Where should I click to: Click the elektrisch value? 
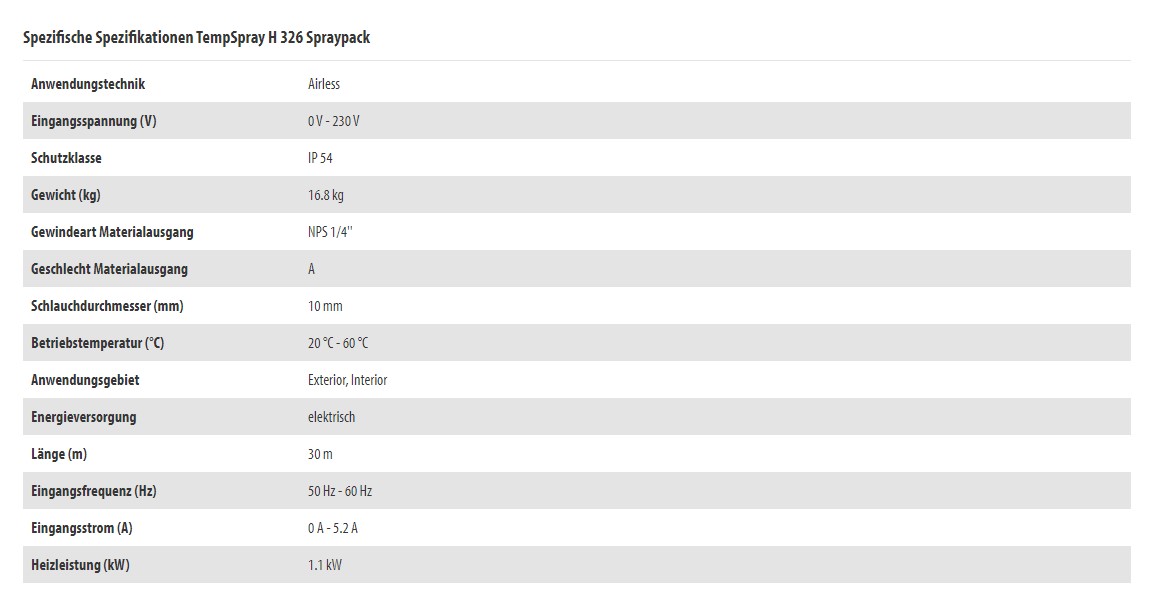click(x=331, y=417)
